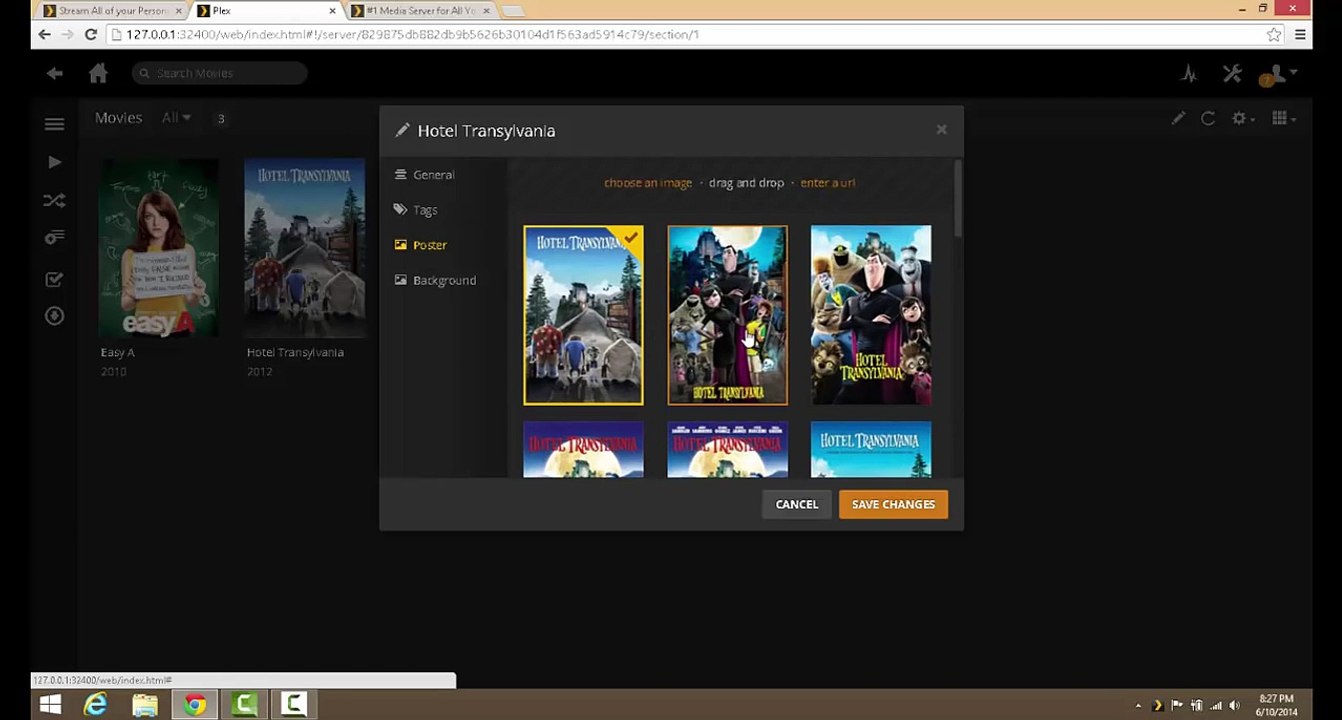Viewport: 1342px width, 720px height.
Task: Open the settings wrench-and-screwdriver icon
Action: (x=1232, y=74)
